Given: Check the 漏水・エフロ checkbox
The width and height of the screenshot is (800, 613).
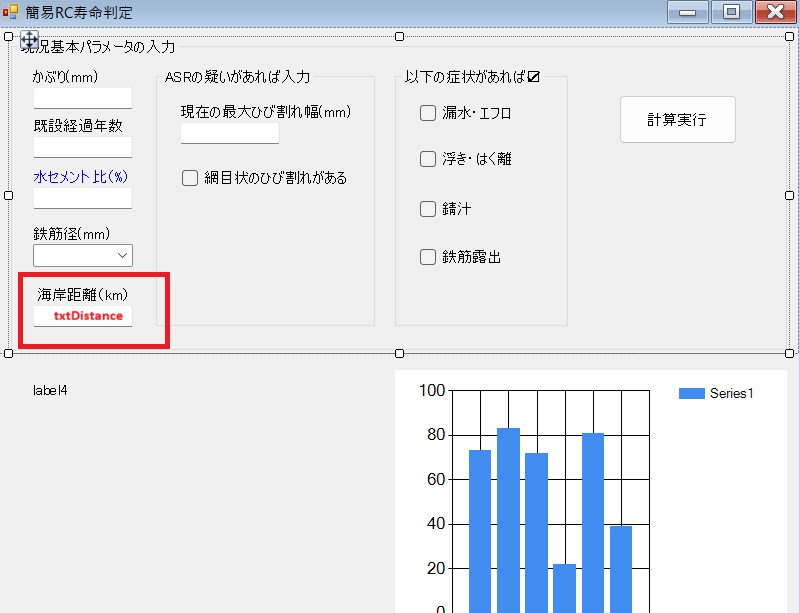Looking at the screenshot, I should (x=428, y=113).
